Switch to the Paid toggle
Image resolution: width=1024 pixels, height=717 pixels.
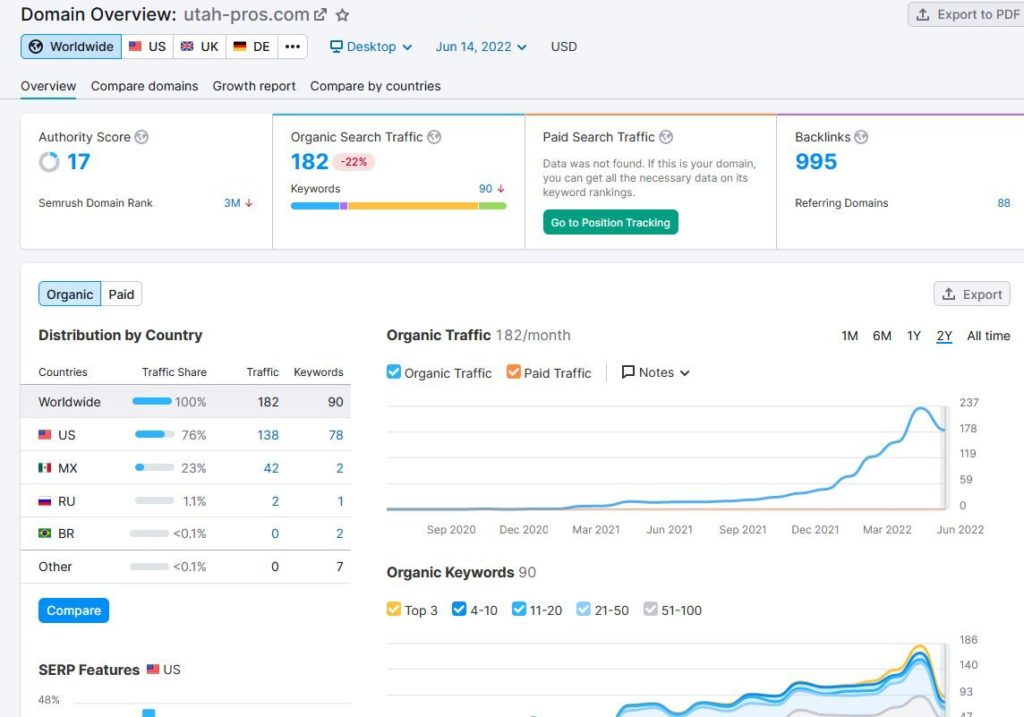121,295
